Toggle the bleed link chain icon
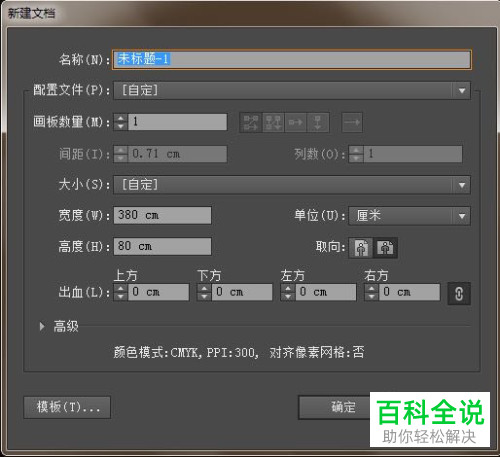 (459, 294)
